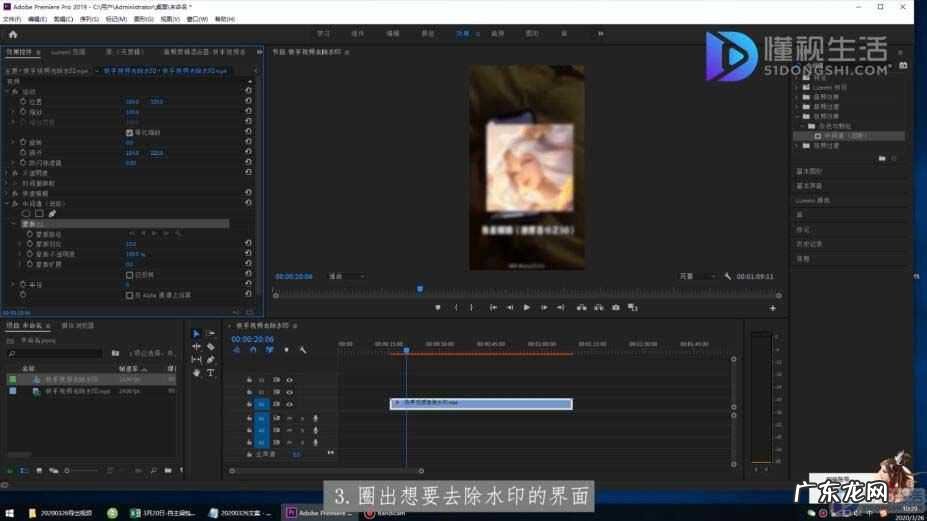This screenshot has height=521, width=927.
Task: Toggle the eye icon on the top video track
Action: 290,380
